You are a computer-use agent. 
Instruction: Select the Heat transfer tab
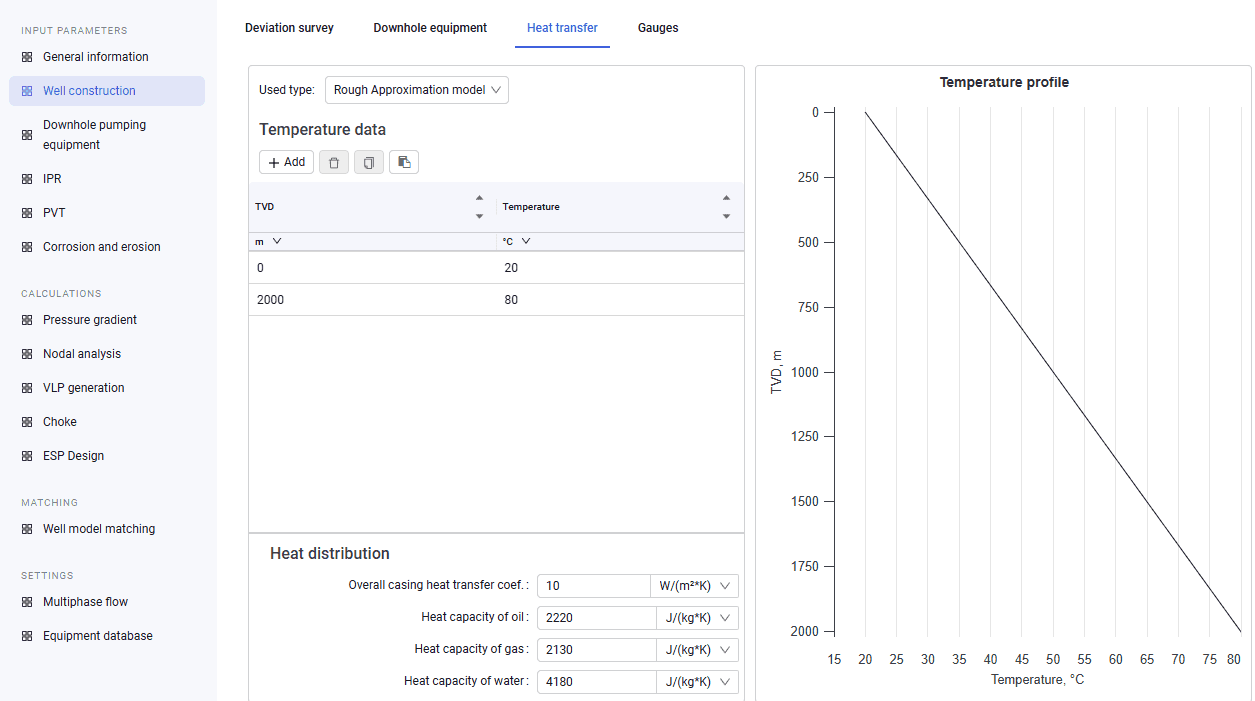[562, 28]
